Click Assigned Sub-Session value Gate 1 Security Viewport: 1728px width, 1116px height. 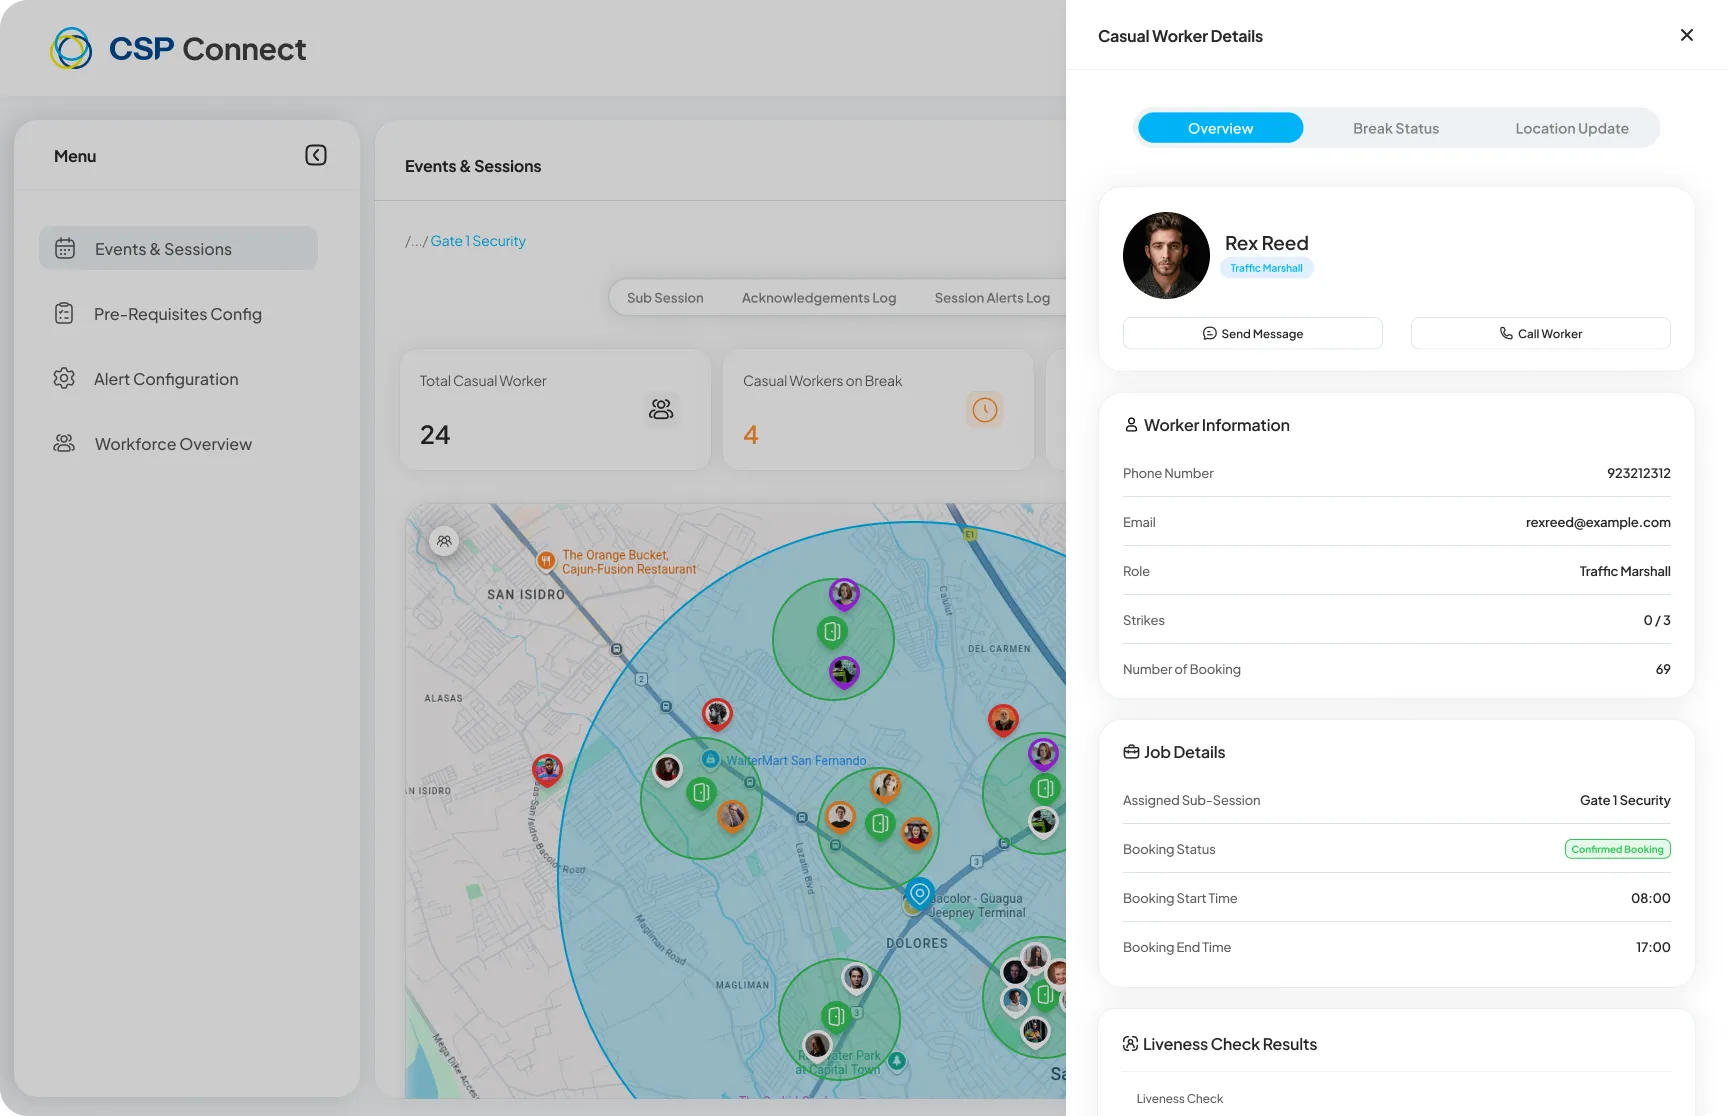click(x=1625, y=800)
